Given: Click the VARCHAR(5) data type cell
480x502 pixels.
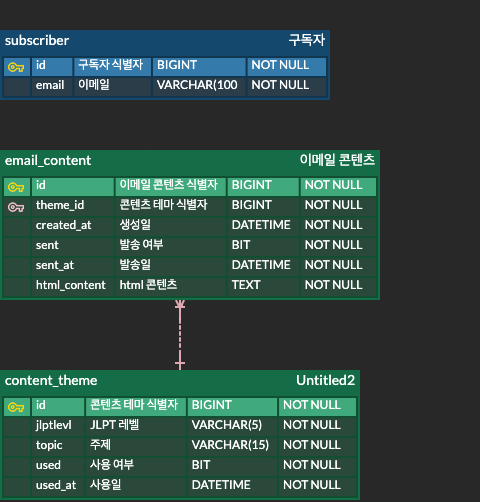Looking at the screenshot, I should coord(232,427).
